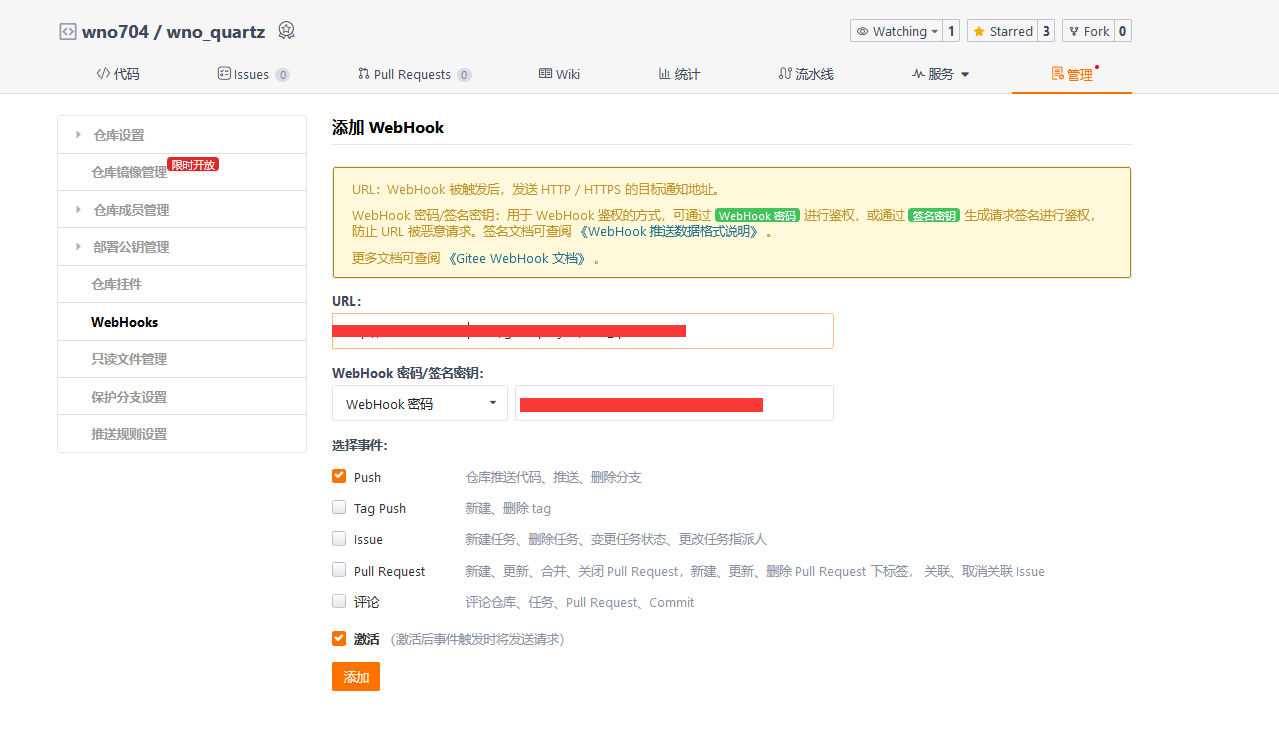
Task: Open the 流水线 pipeline tab
Action: 806,74
